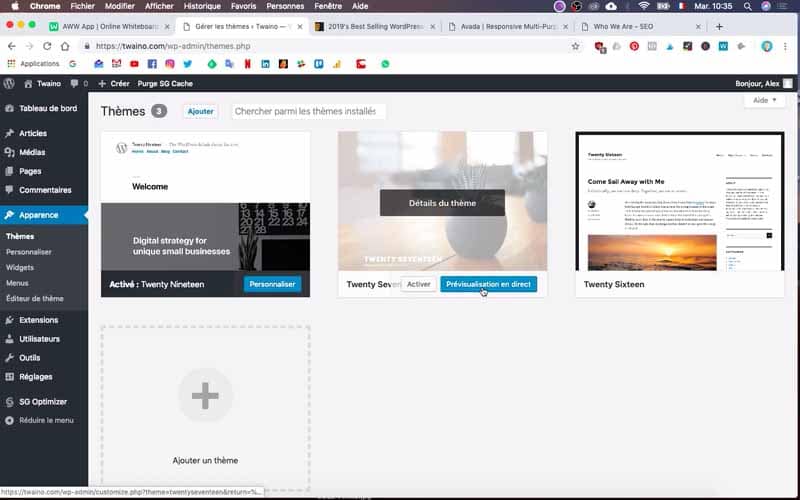The image size is (800, 500).
Task: Select the Apparence menu
Action: (x=43, y=215)
